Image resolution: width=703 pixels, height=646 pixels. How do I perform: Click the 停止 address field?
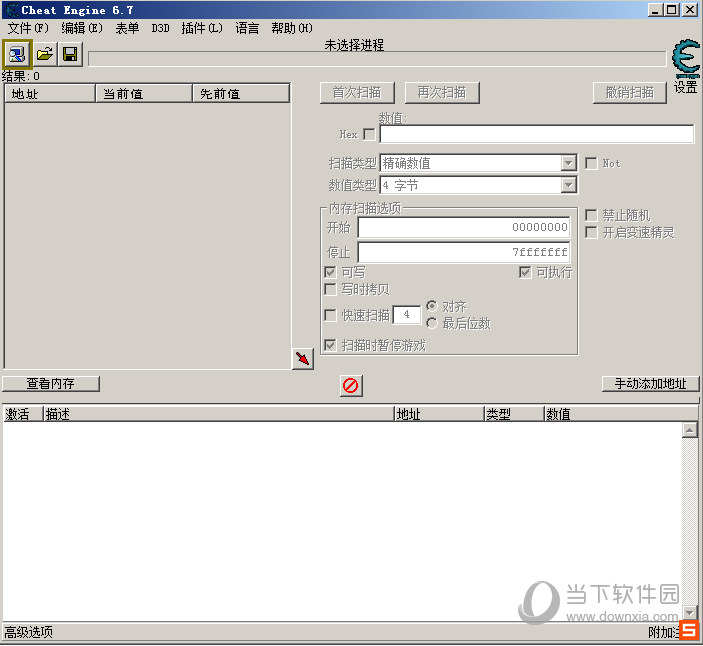tap(464, 252)
